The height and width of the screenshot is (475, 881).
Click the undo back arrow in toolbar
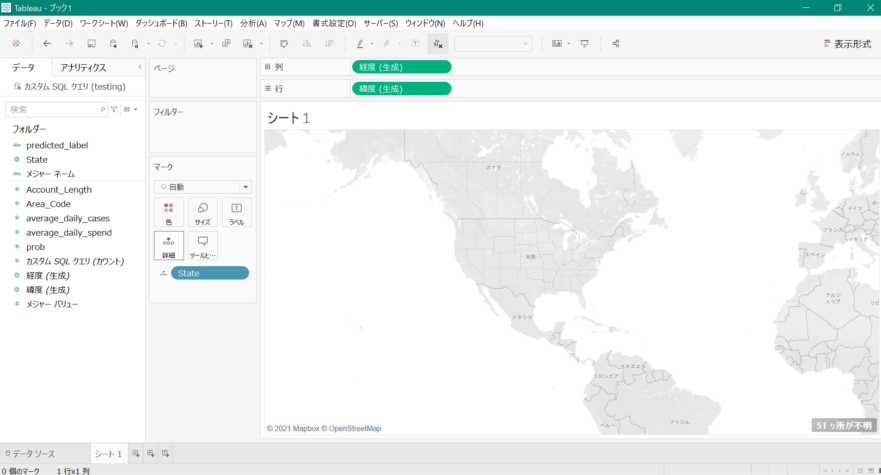[x=47, y=44]
